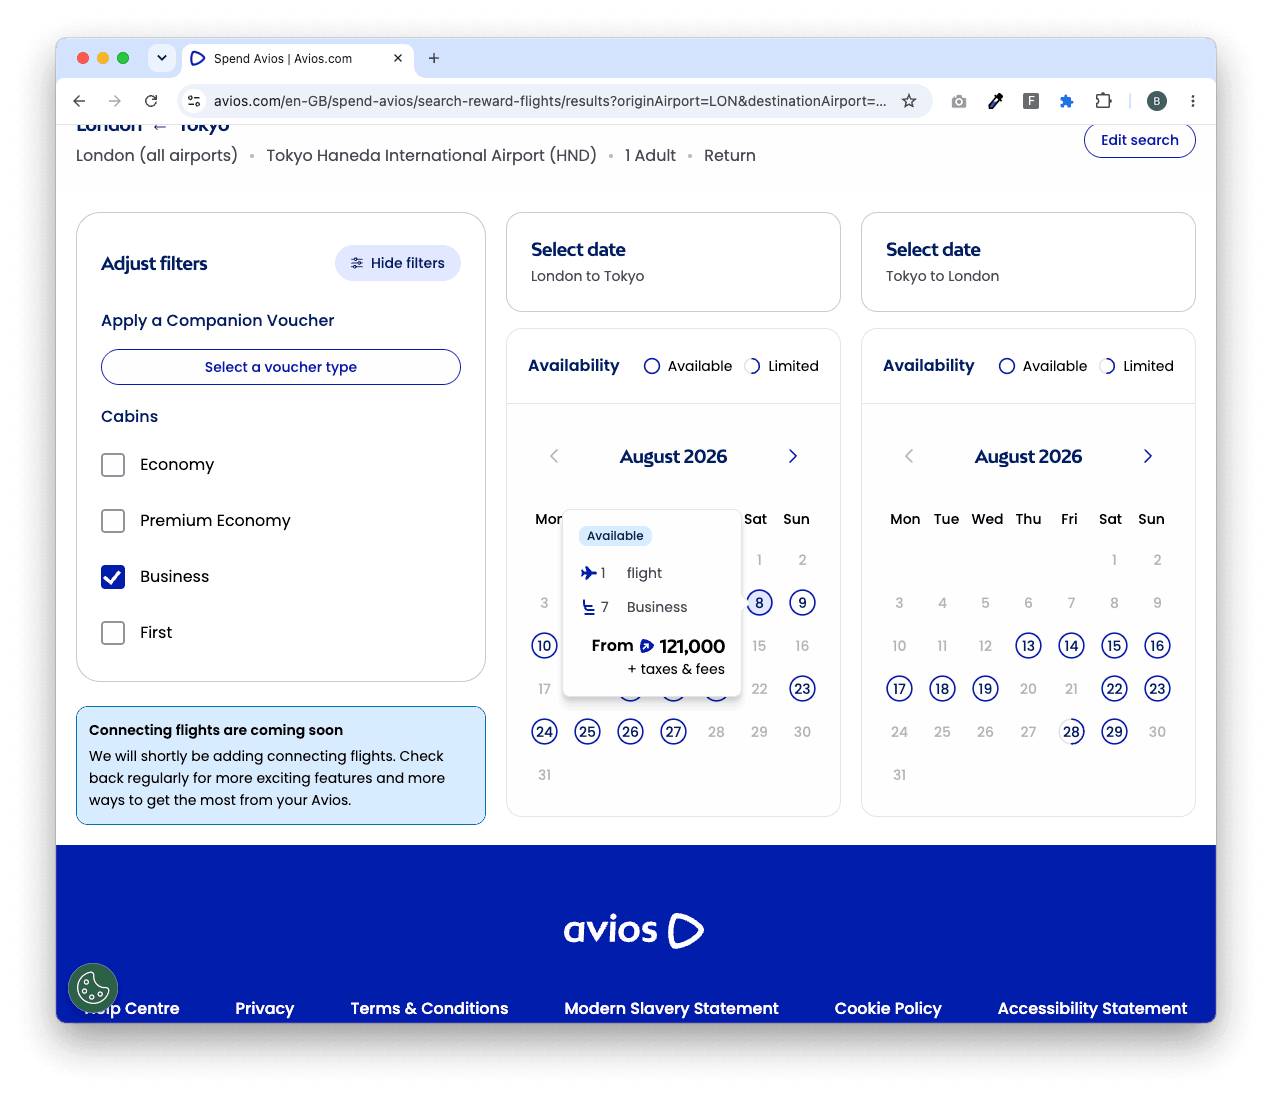
Task: Tick the Economy cabin checkbox
Action: coord(113,465)
